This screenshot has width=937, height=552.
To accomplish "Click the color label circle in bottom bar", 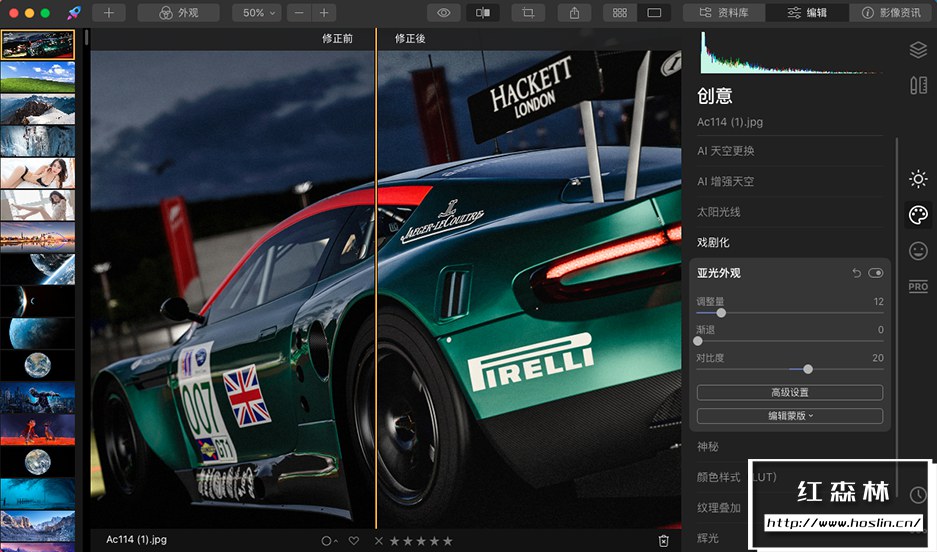I will coord(327,541).
